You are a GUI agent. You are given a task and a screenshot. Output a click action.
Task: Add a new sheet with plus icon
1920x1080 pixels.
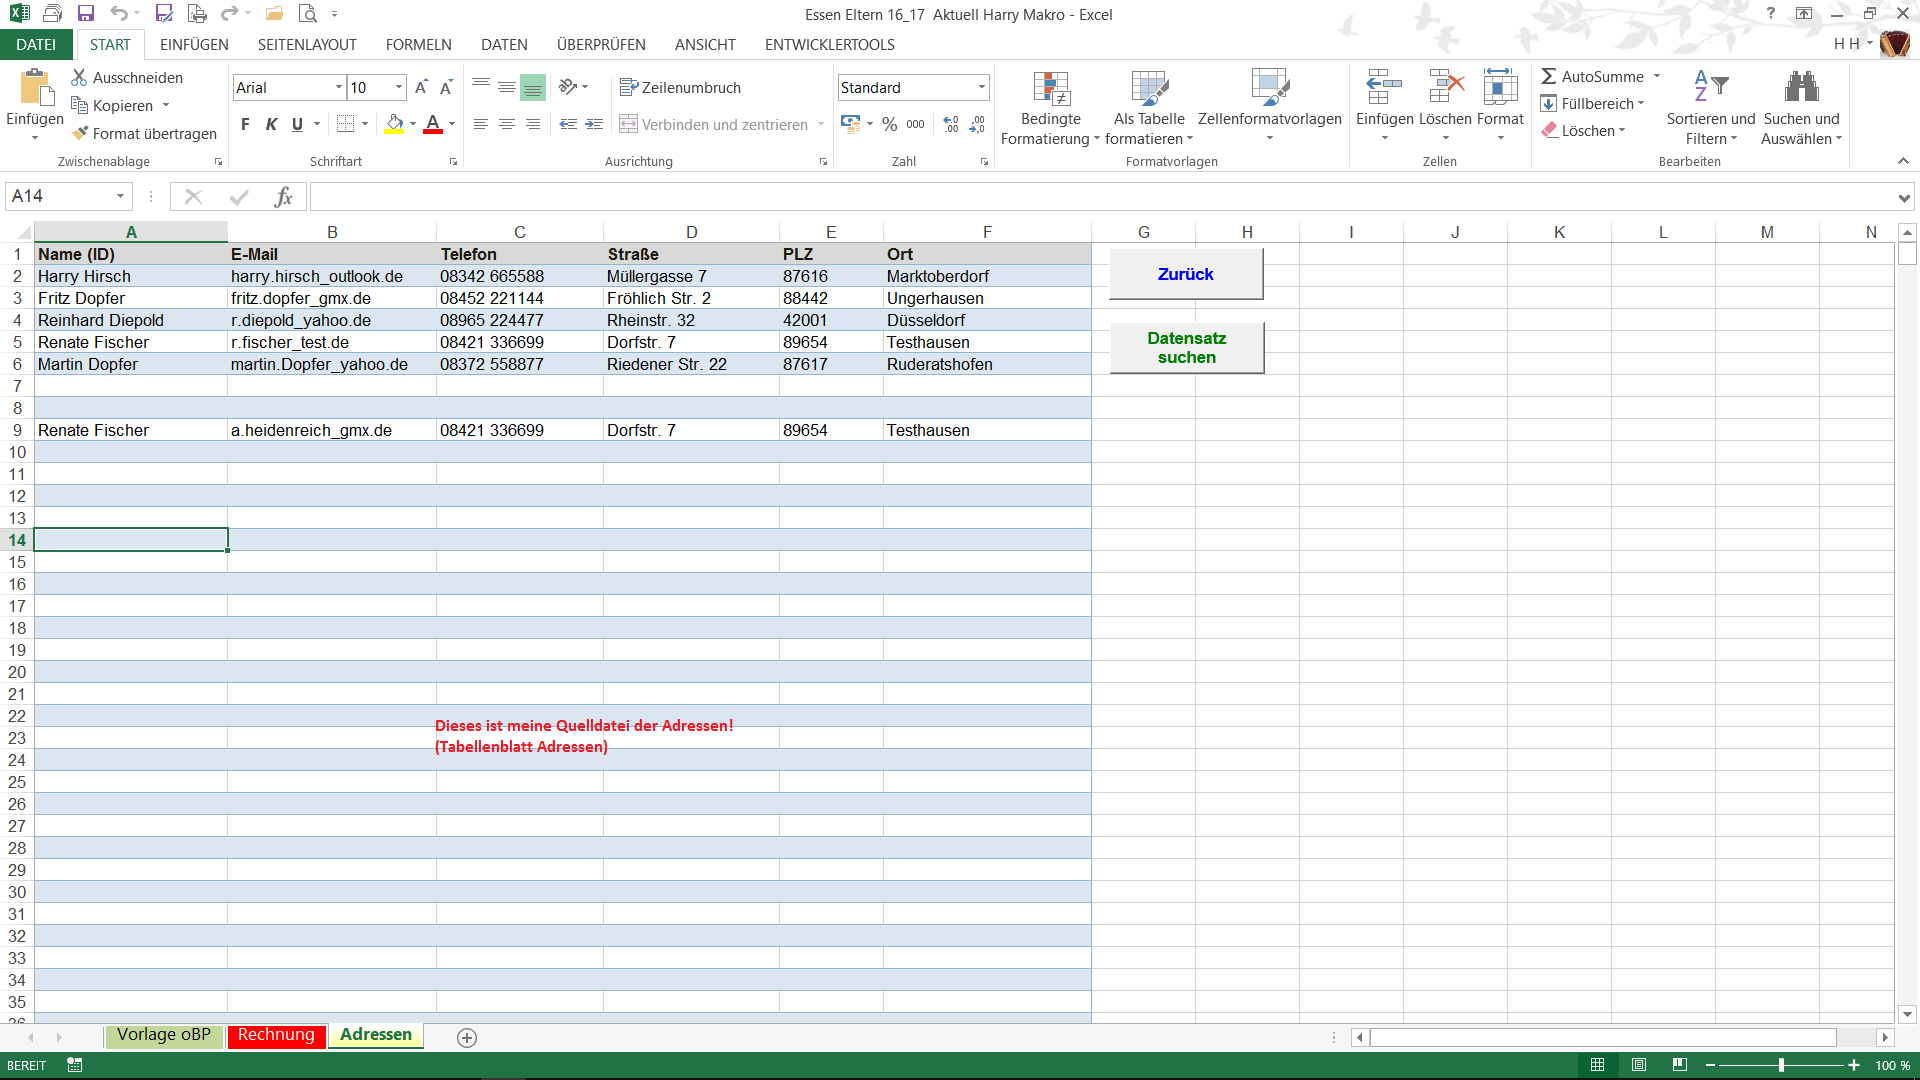(x=467, y=1037)
